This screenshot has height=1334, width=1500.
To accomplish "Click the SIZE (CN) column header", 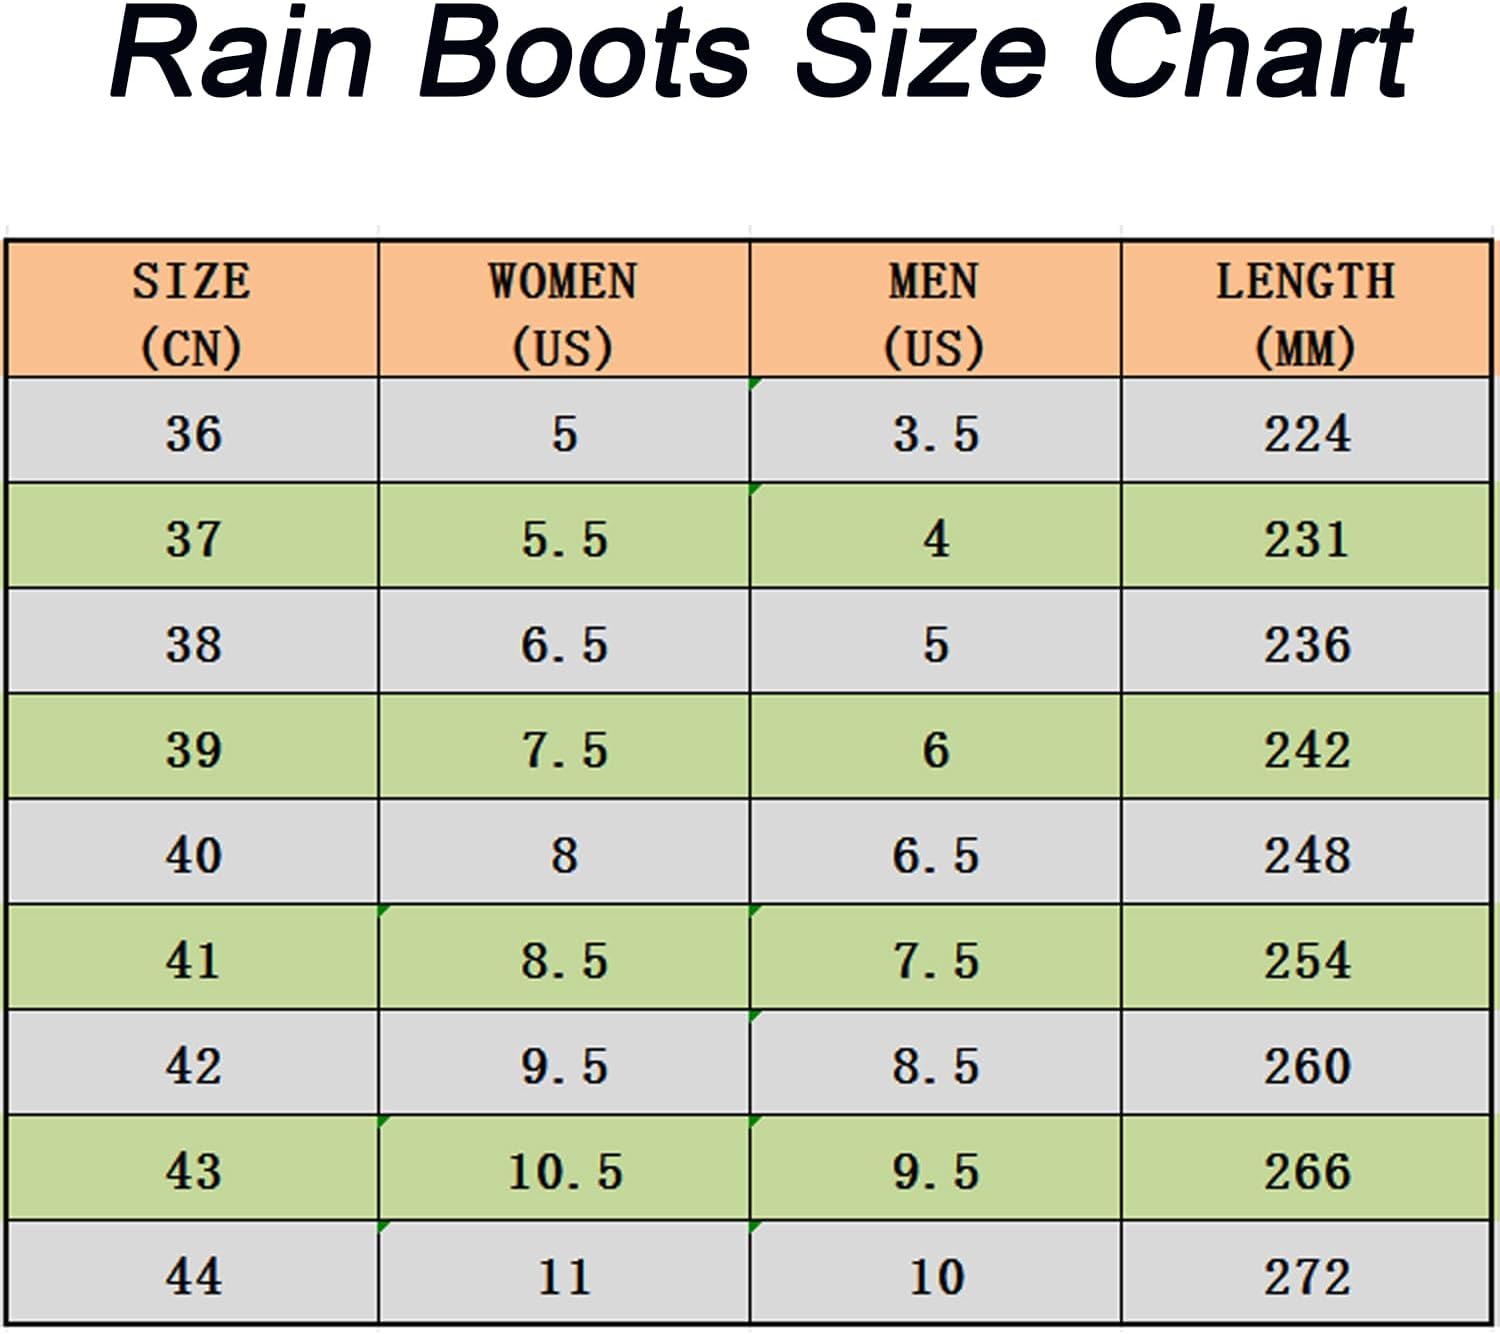I will (x=192, y=310).
